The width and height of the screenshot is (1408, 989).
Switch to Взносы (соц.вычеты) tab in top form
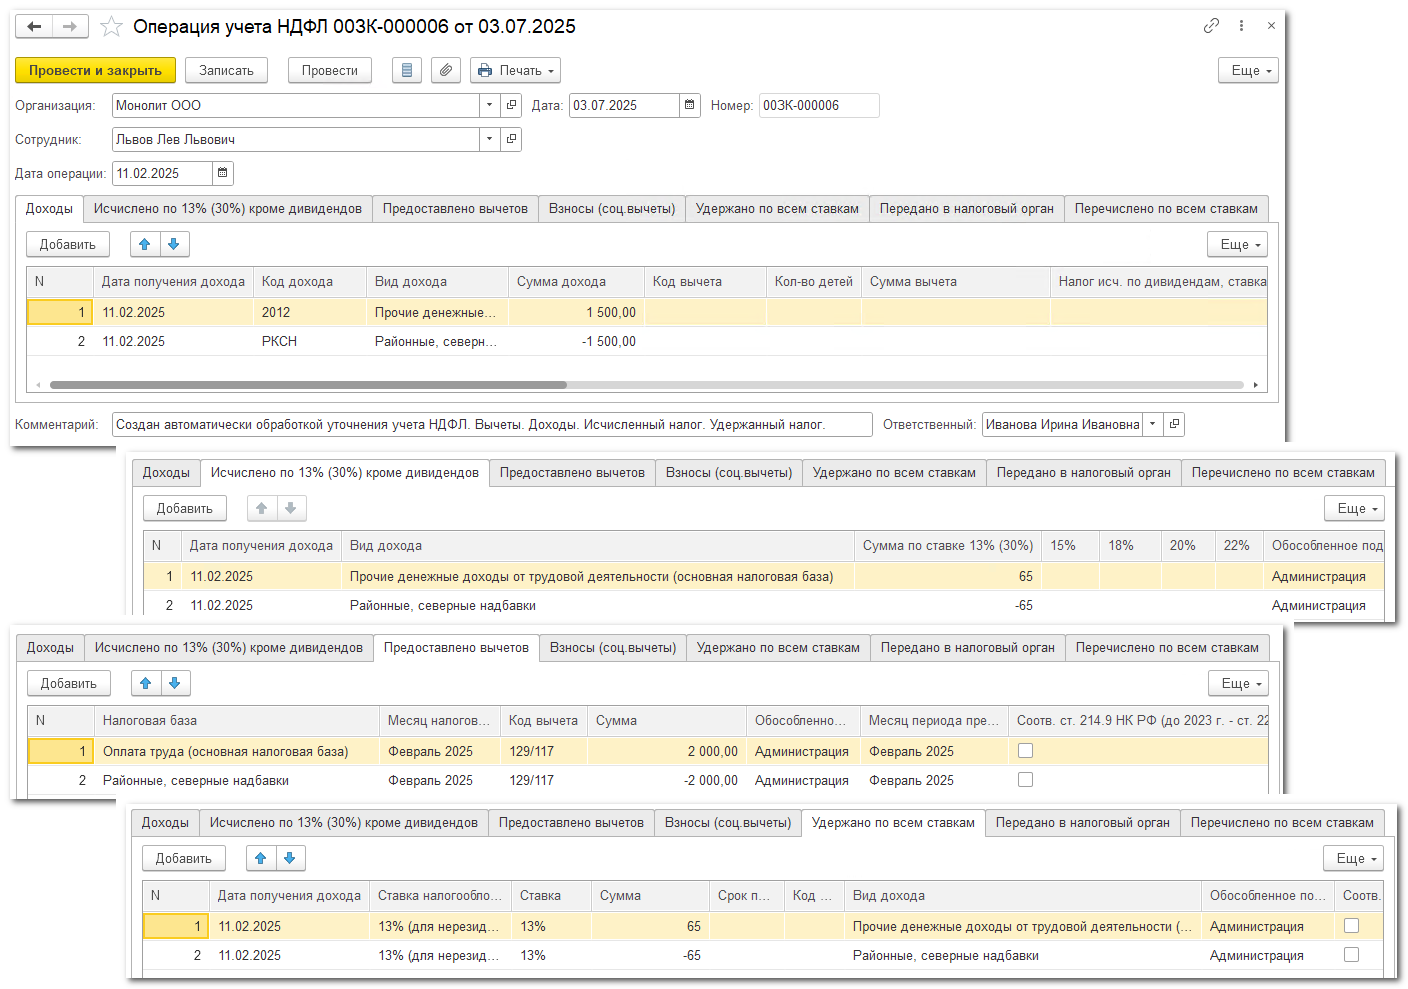[x=612, y=209]
